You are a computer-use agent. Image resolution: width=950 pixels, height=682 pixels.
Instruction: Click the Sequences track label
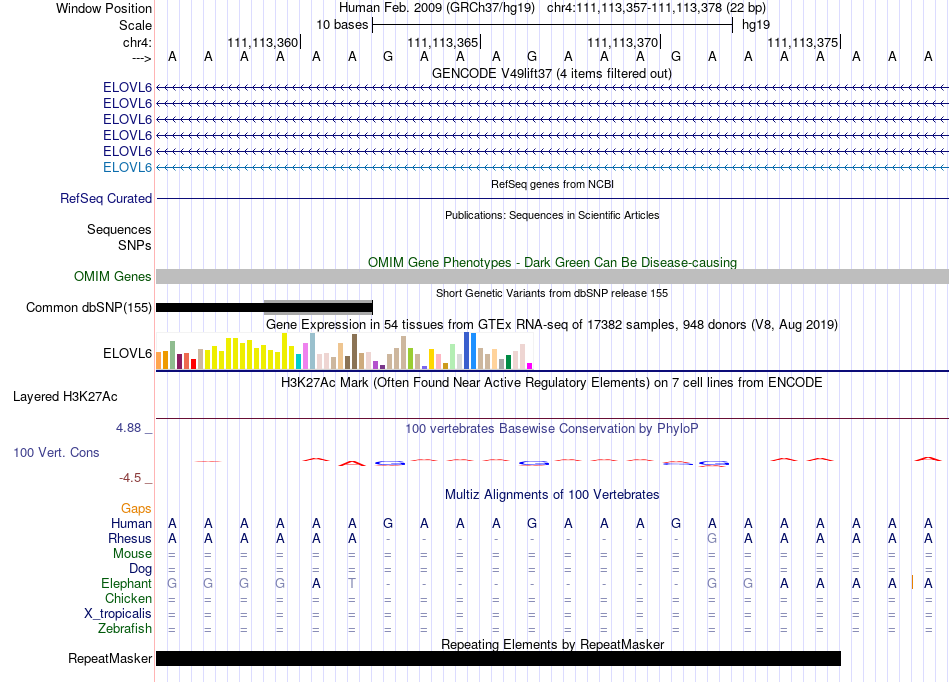pyautogui.click(x=119, y=230)
